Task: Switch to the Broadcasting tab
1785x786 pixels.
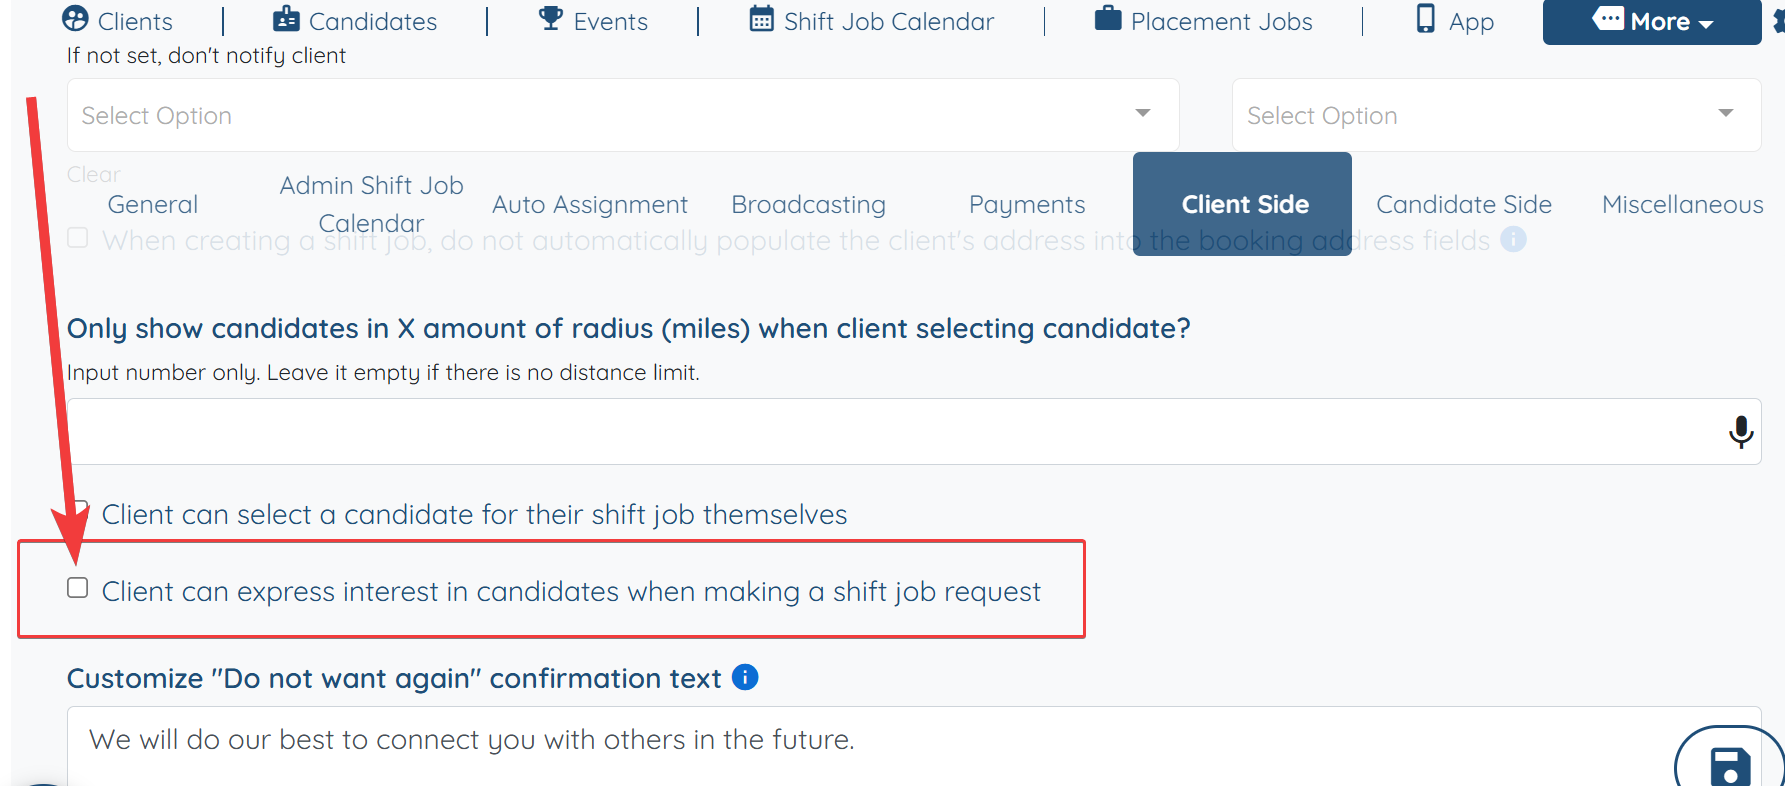Action: coord(808,204)
